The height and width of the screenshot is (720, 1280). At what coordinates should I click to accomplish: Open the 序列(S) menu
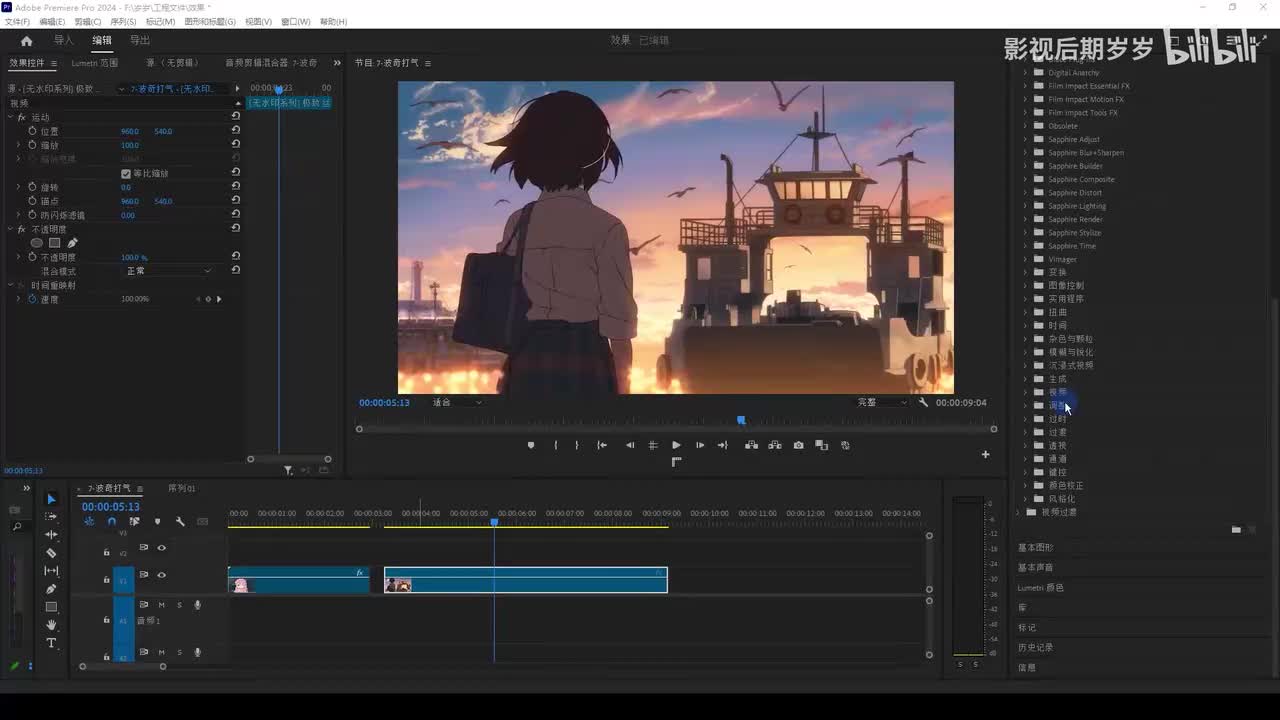tap(123, 21)
